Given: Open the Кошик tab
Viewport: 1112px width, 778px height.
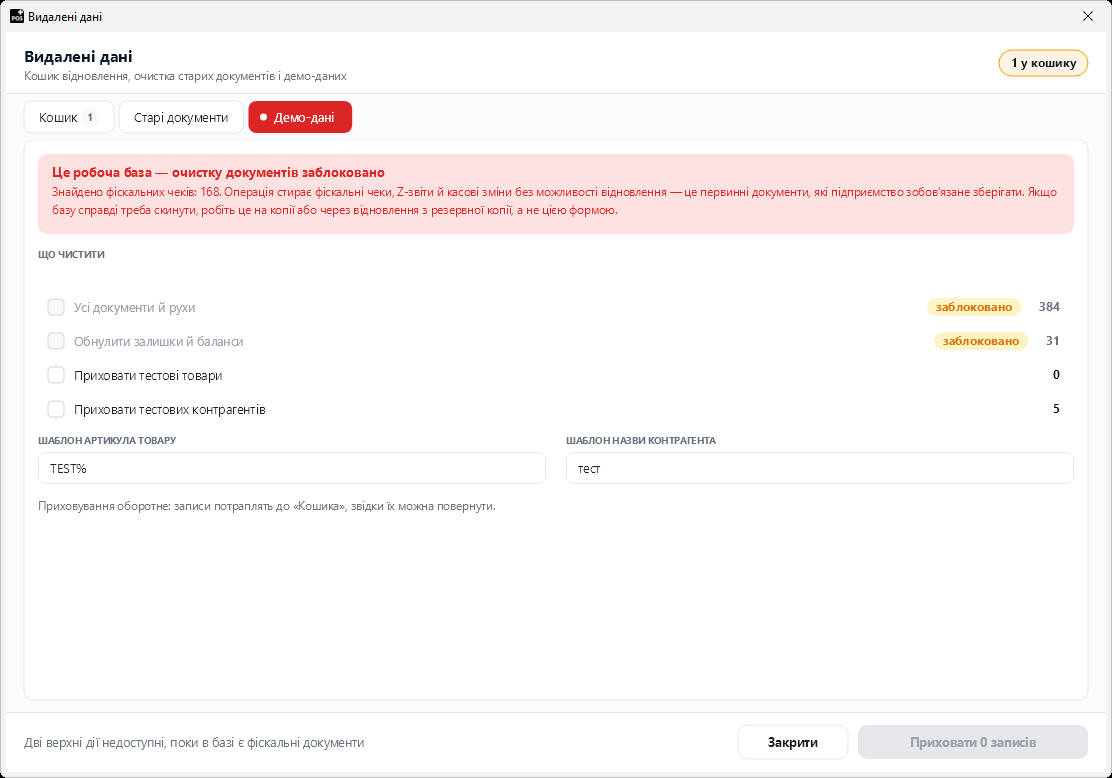Looking at the screenshot, I should point(69,118).
